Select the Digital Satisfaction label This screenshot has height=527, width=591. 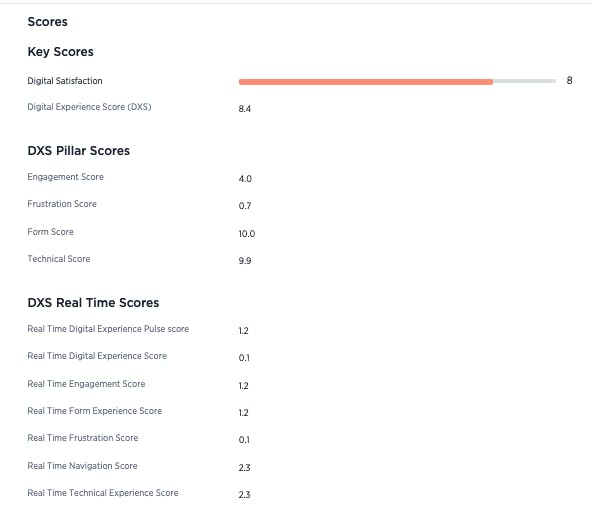point(65,81)
